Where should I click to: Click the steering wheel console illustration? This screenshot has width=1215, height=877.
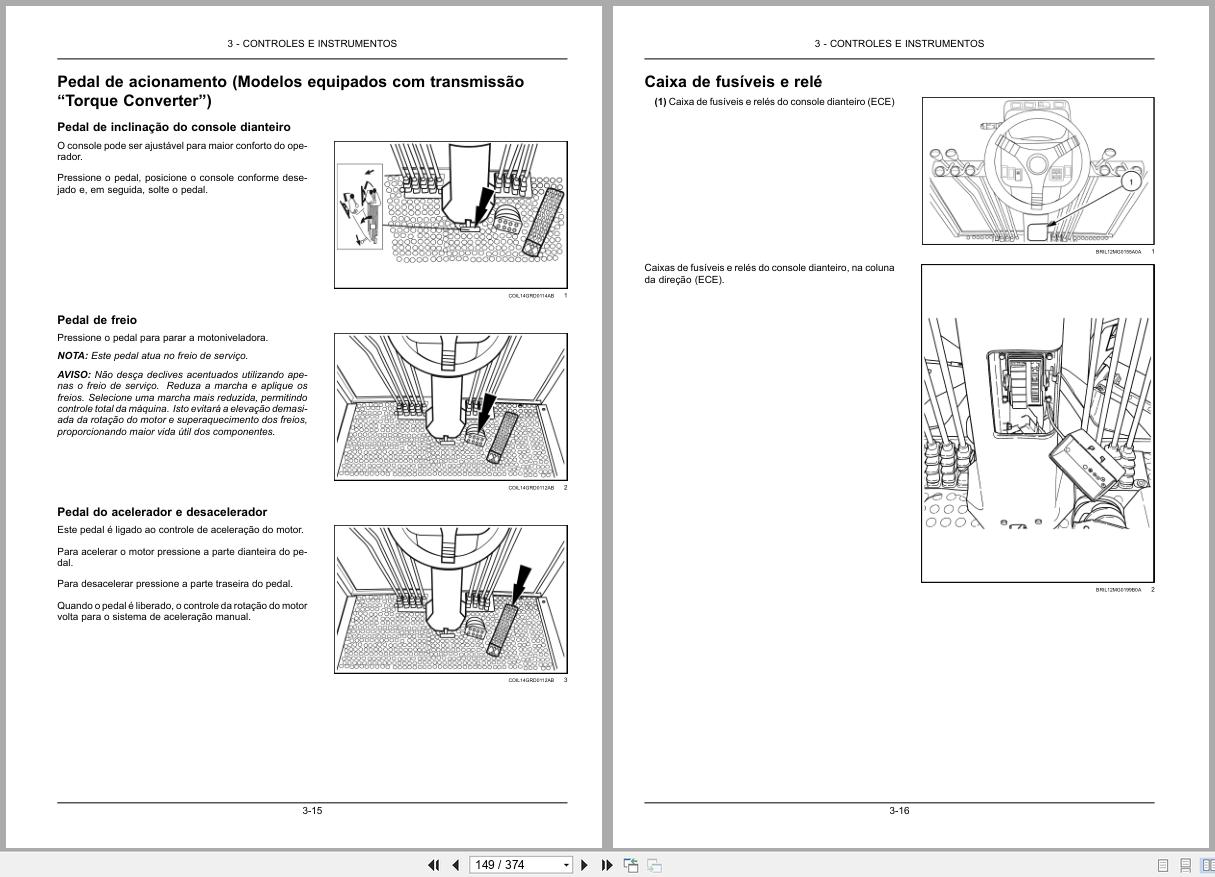[x=1038, y=170]
